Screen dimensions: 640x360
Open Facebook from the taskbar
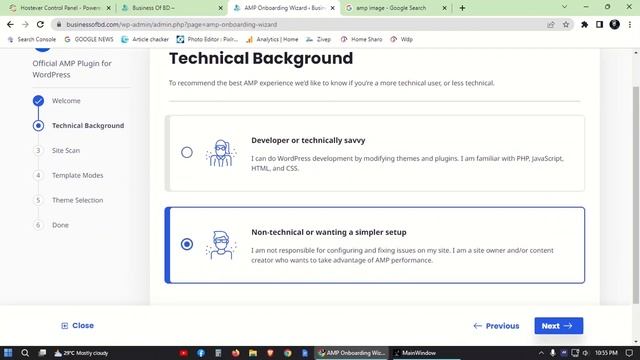[201, 353]
